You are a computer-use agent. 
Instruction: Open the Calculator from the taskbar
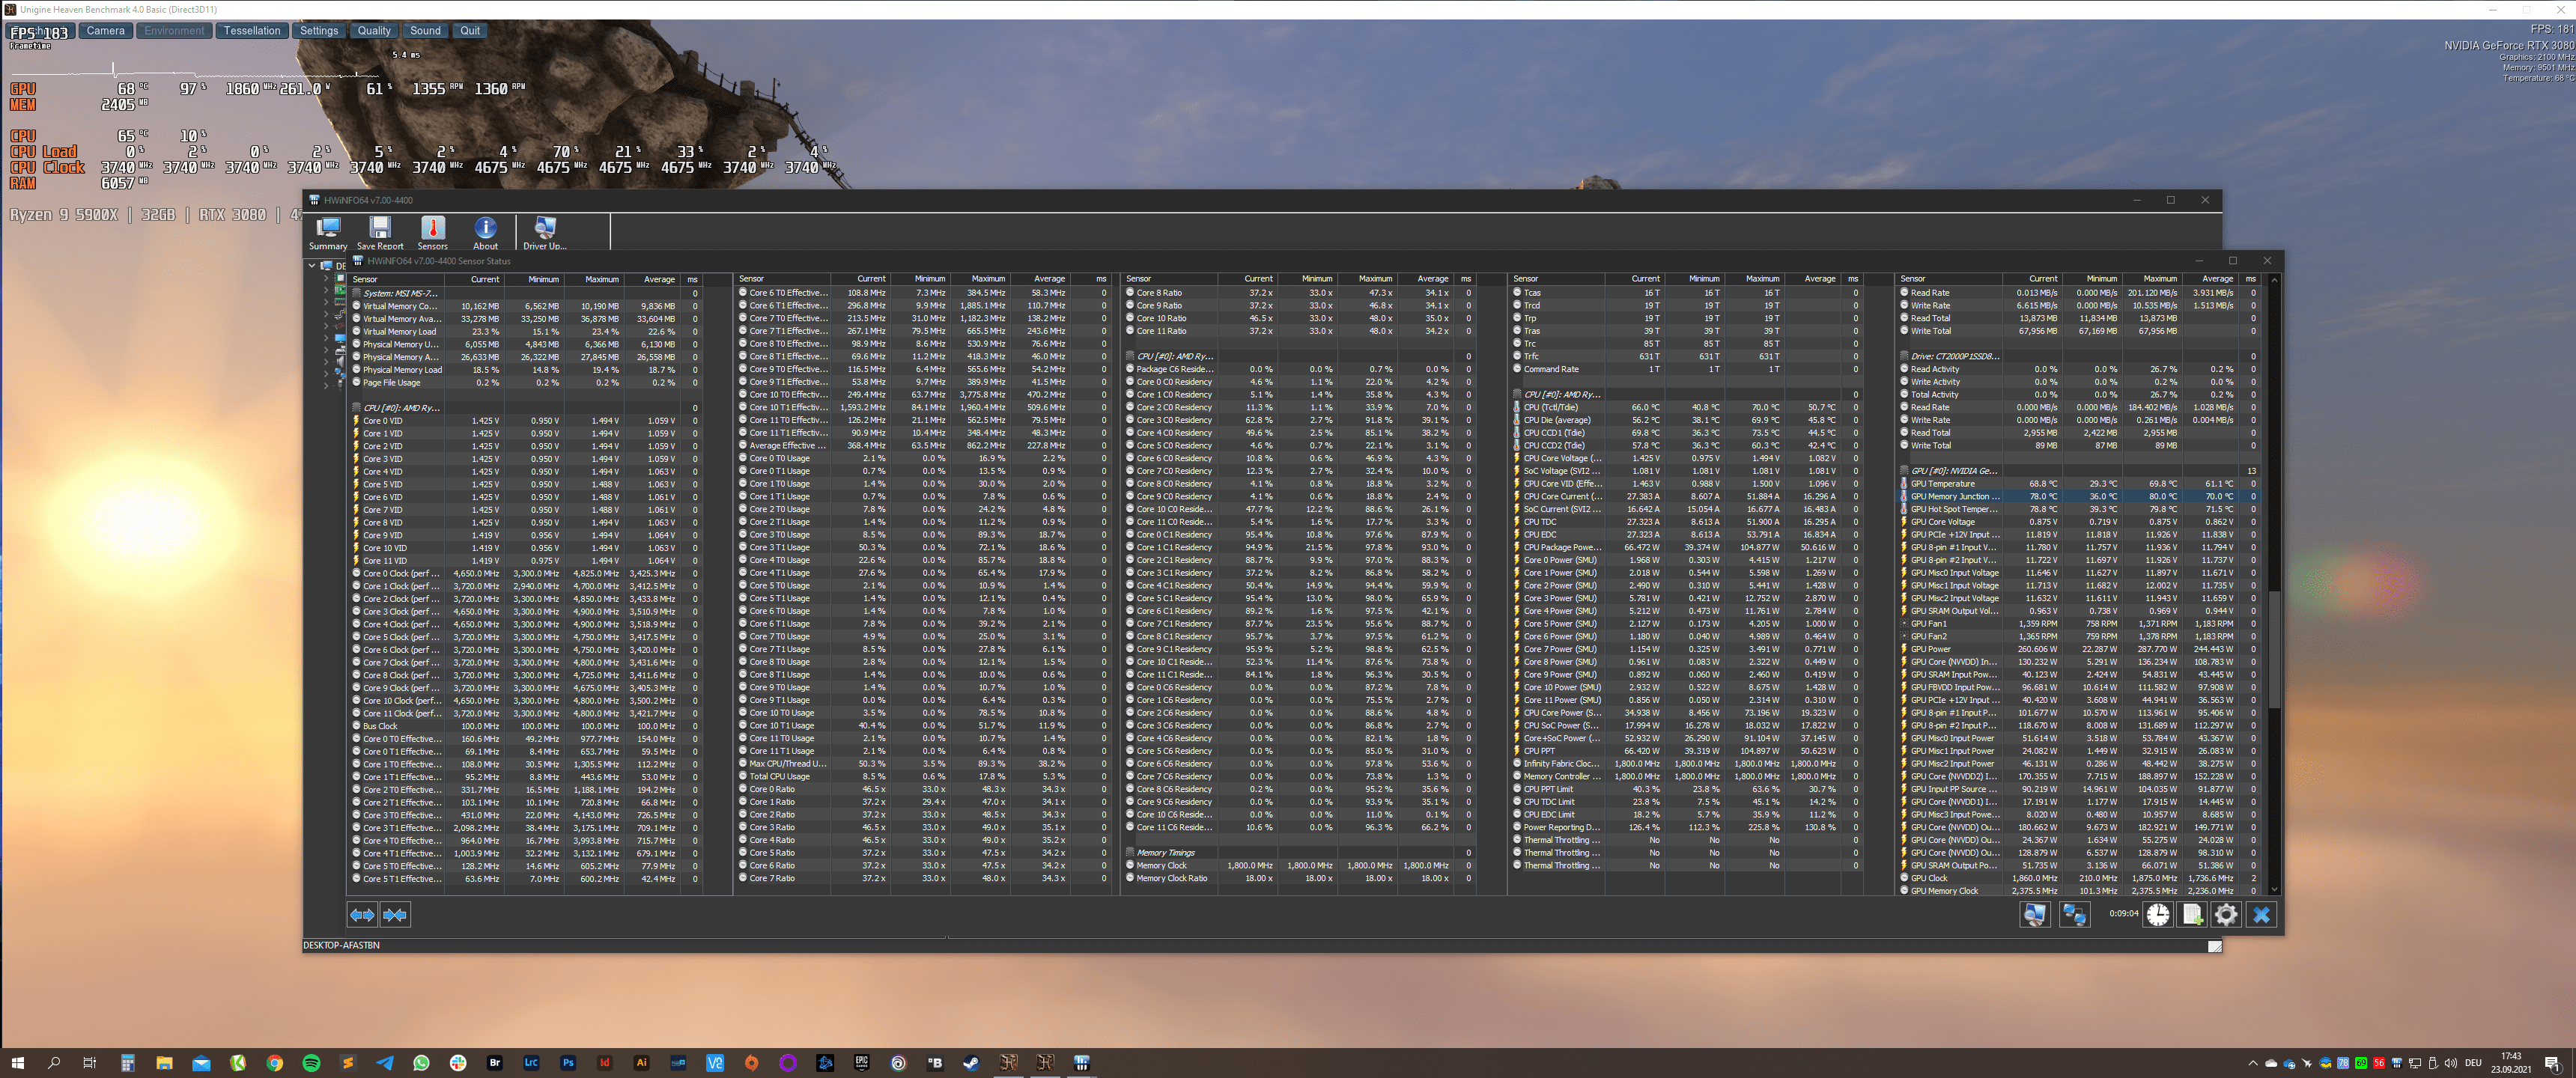pos(127,1062)
